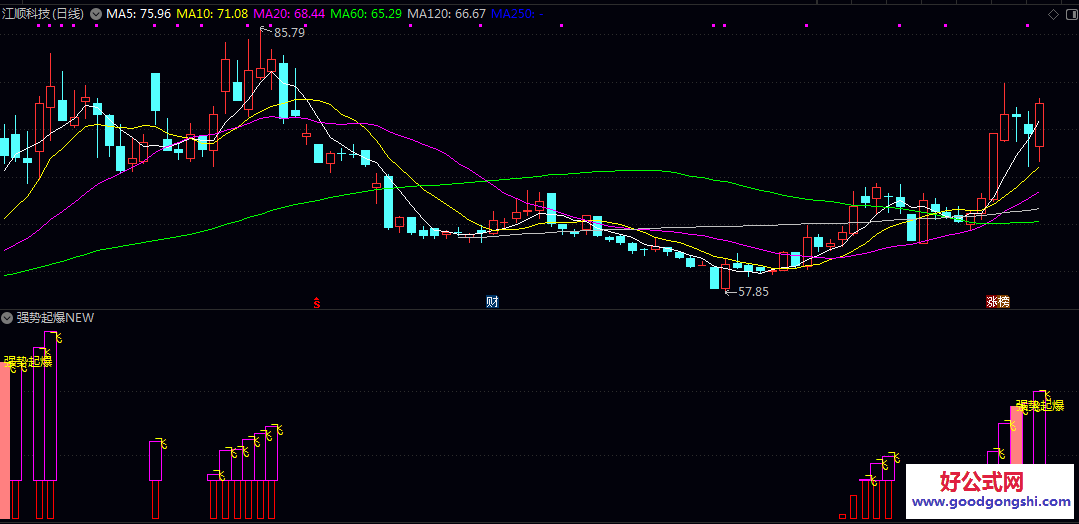Click the blue 财 financial marker

click(492, 302)
